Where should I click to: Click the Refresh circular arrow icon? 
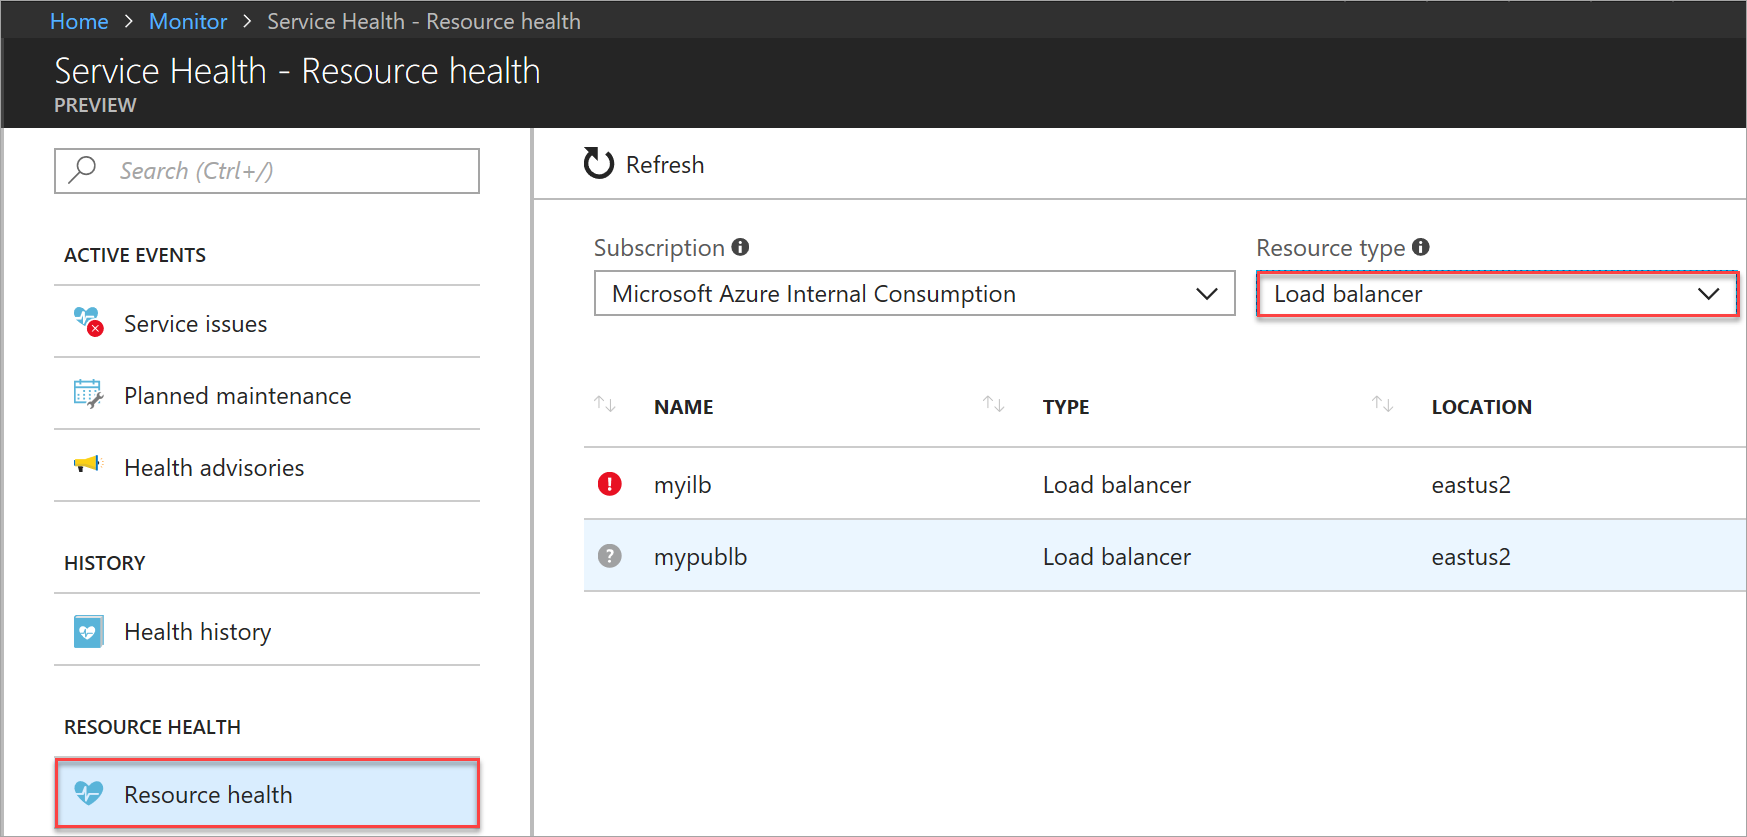[598, 163]
